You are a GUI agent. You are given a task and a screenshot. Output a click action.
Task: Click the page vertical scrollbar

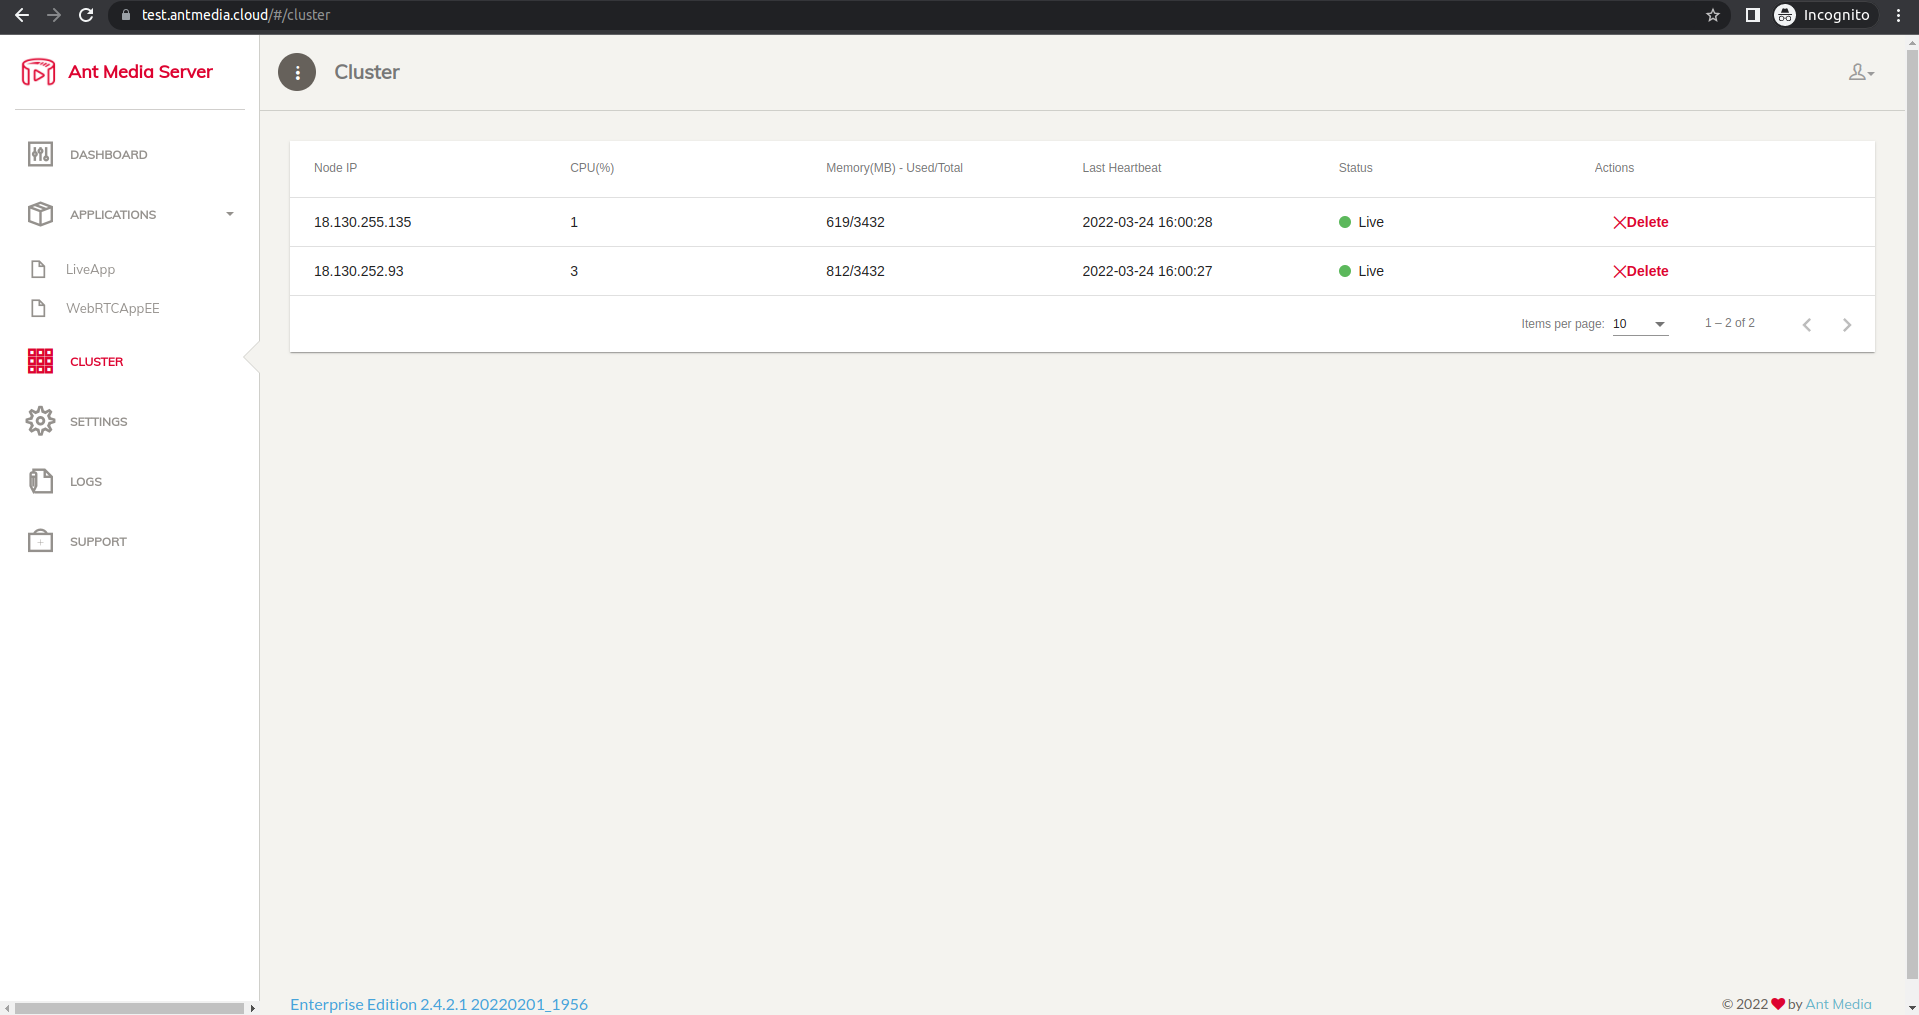1913,515
